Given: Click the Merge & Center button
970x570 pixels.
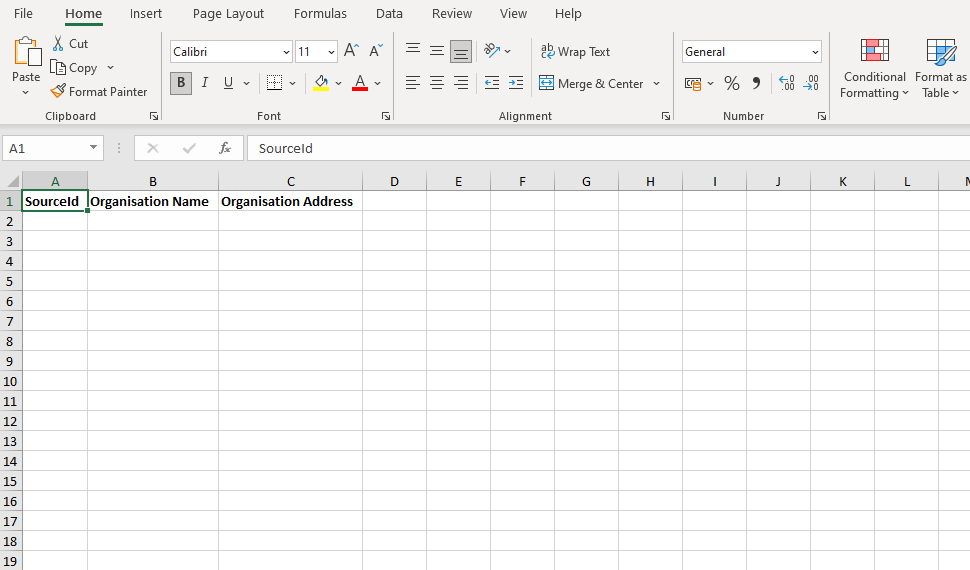Looking at the screenshot, I should pos(591,83).
